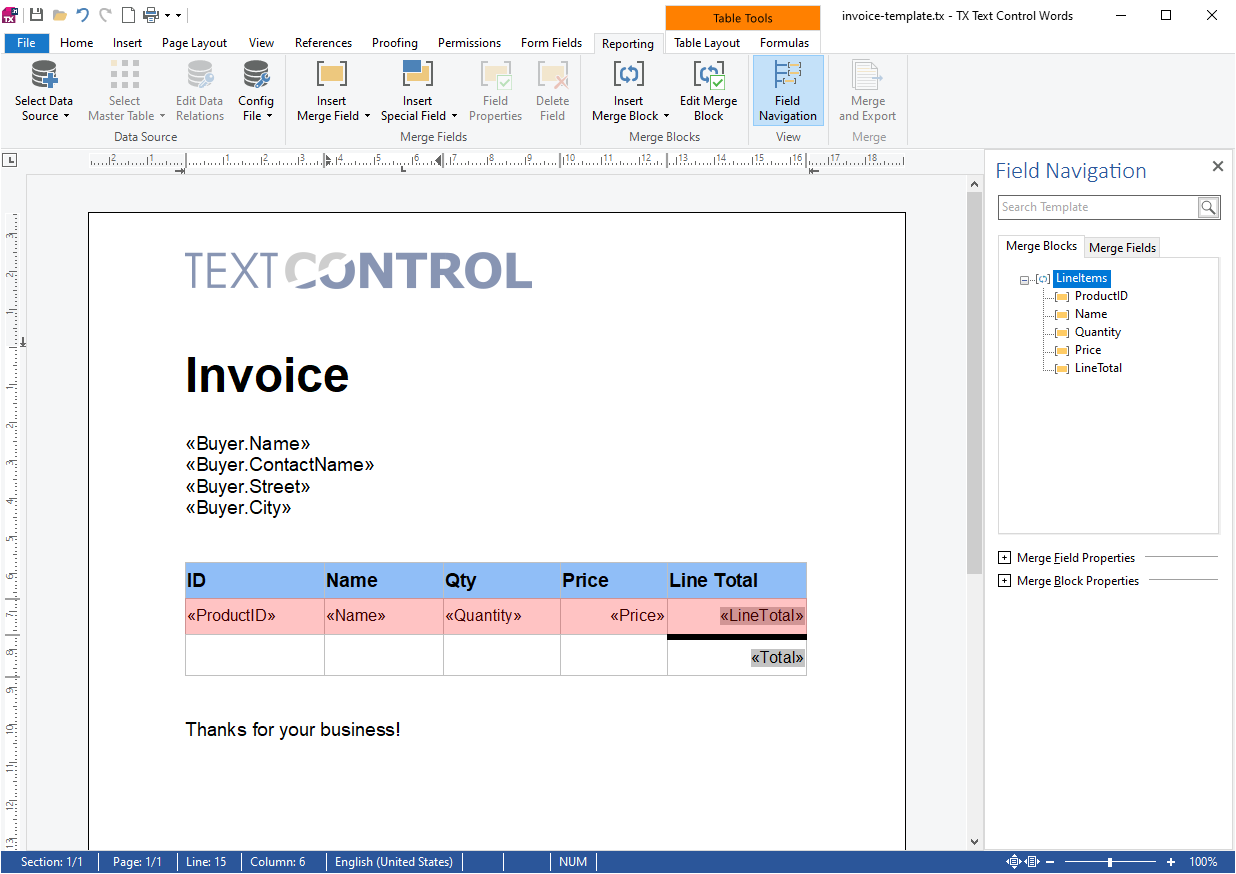Select Quantity in the field tree
Viewport: 1236px width, 874px height.
(x=1098, y=332)
